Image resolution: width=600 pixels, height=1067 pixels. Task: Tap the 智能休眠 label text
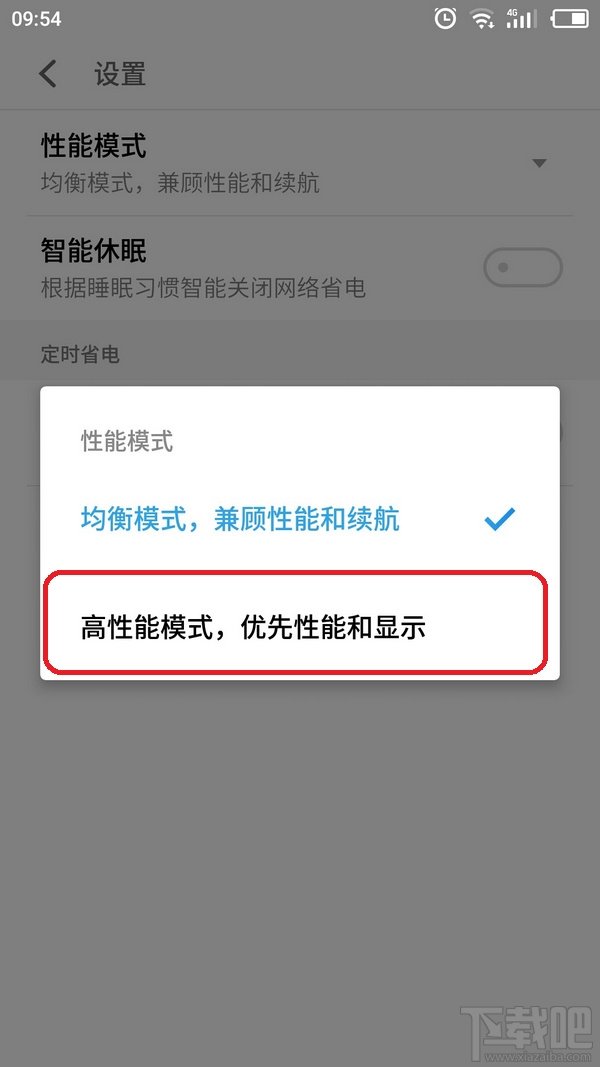(x=94, y=251)
